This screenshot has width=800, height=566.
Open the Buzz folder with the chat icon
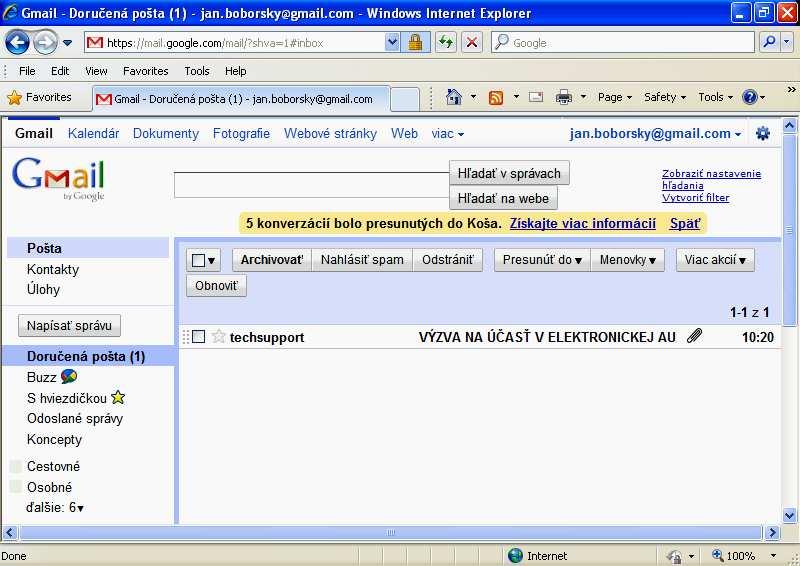point(52,377)
